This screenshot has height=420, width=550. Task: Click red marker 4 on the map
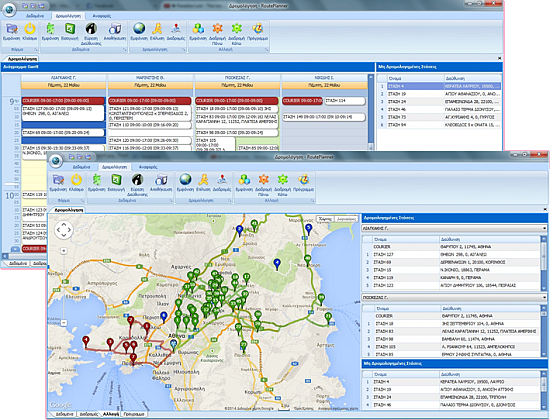pyautogui.click(x=86, y=342)
